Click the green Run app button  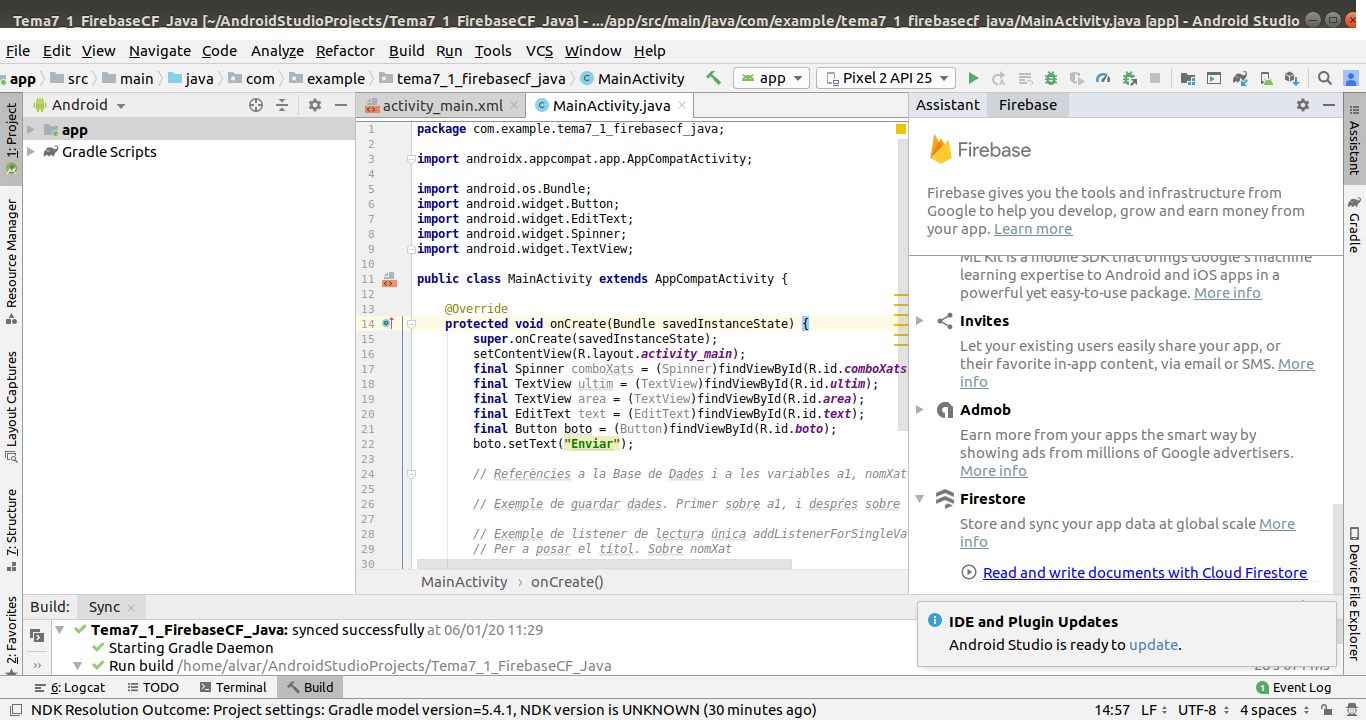click(972, 78)
